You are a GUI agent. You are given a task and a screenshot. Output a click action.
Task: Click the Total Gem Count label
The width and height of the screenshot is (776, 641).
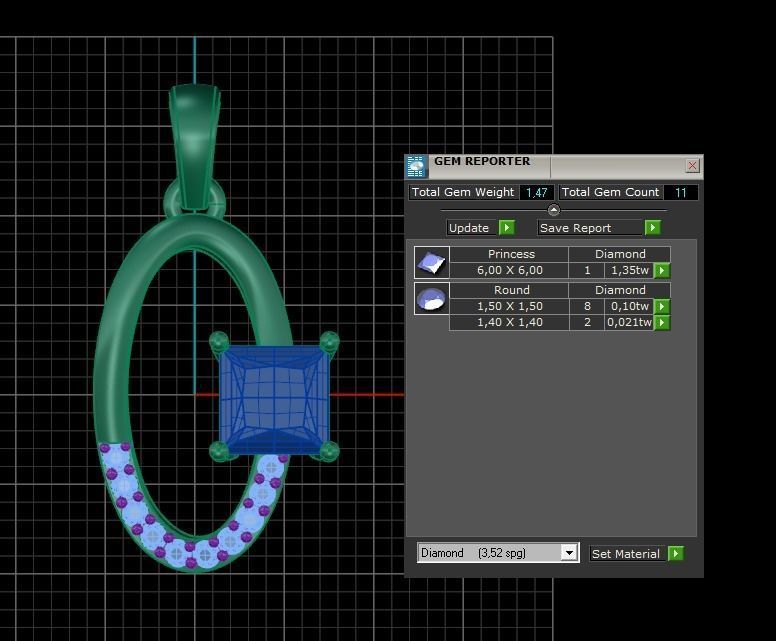click(610, 192)
